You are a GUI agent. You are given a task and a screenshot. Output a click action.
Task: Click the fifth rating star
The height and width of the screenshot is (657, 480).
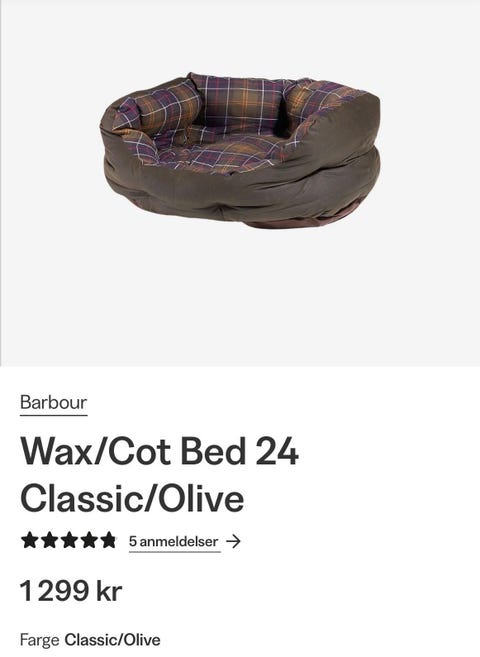tap(108, 540)
